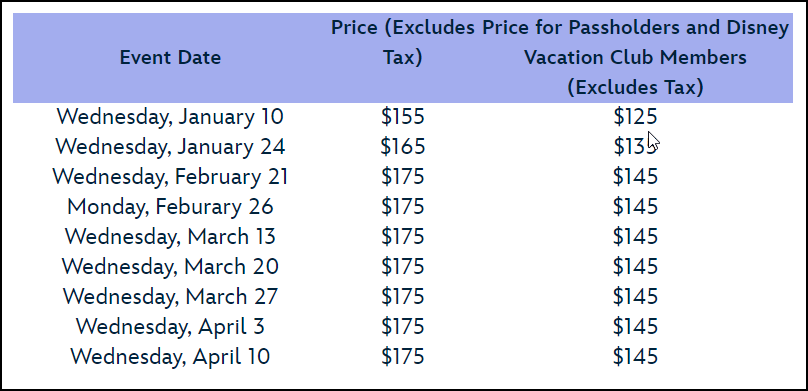Click the $155 price for January 10
Image resolution: width=808 pixels, height=391 pixels.
point(402,116)
